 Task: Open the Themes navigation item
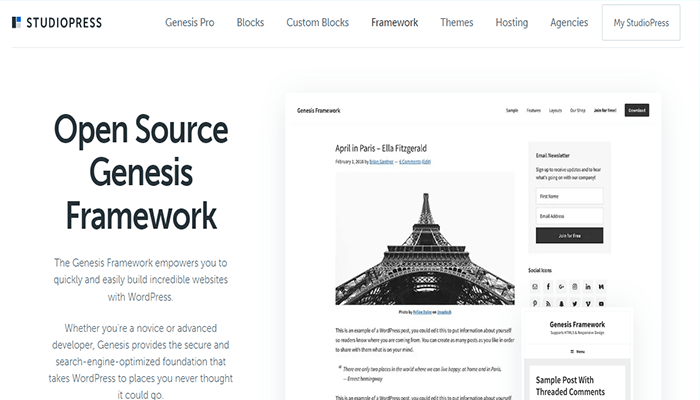(x=457, y=22)
